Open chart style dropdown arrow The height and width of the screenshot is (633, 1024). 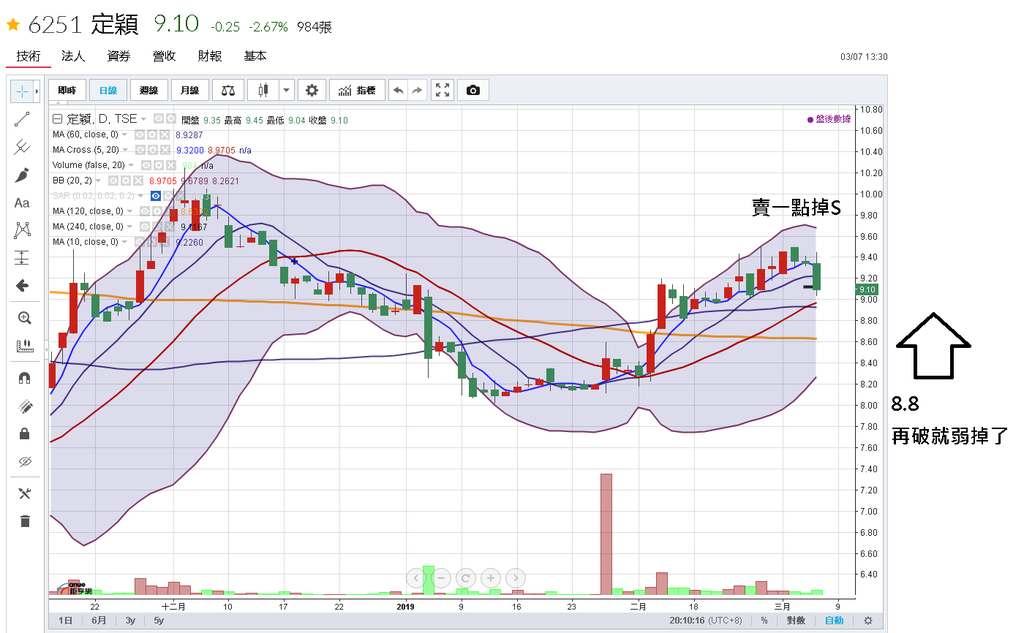286,90
